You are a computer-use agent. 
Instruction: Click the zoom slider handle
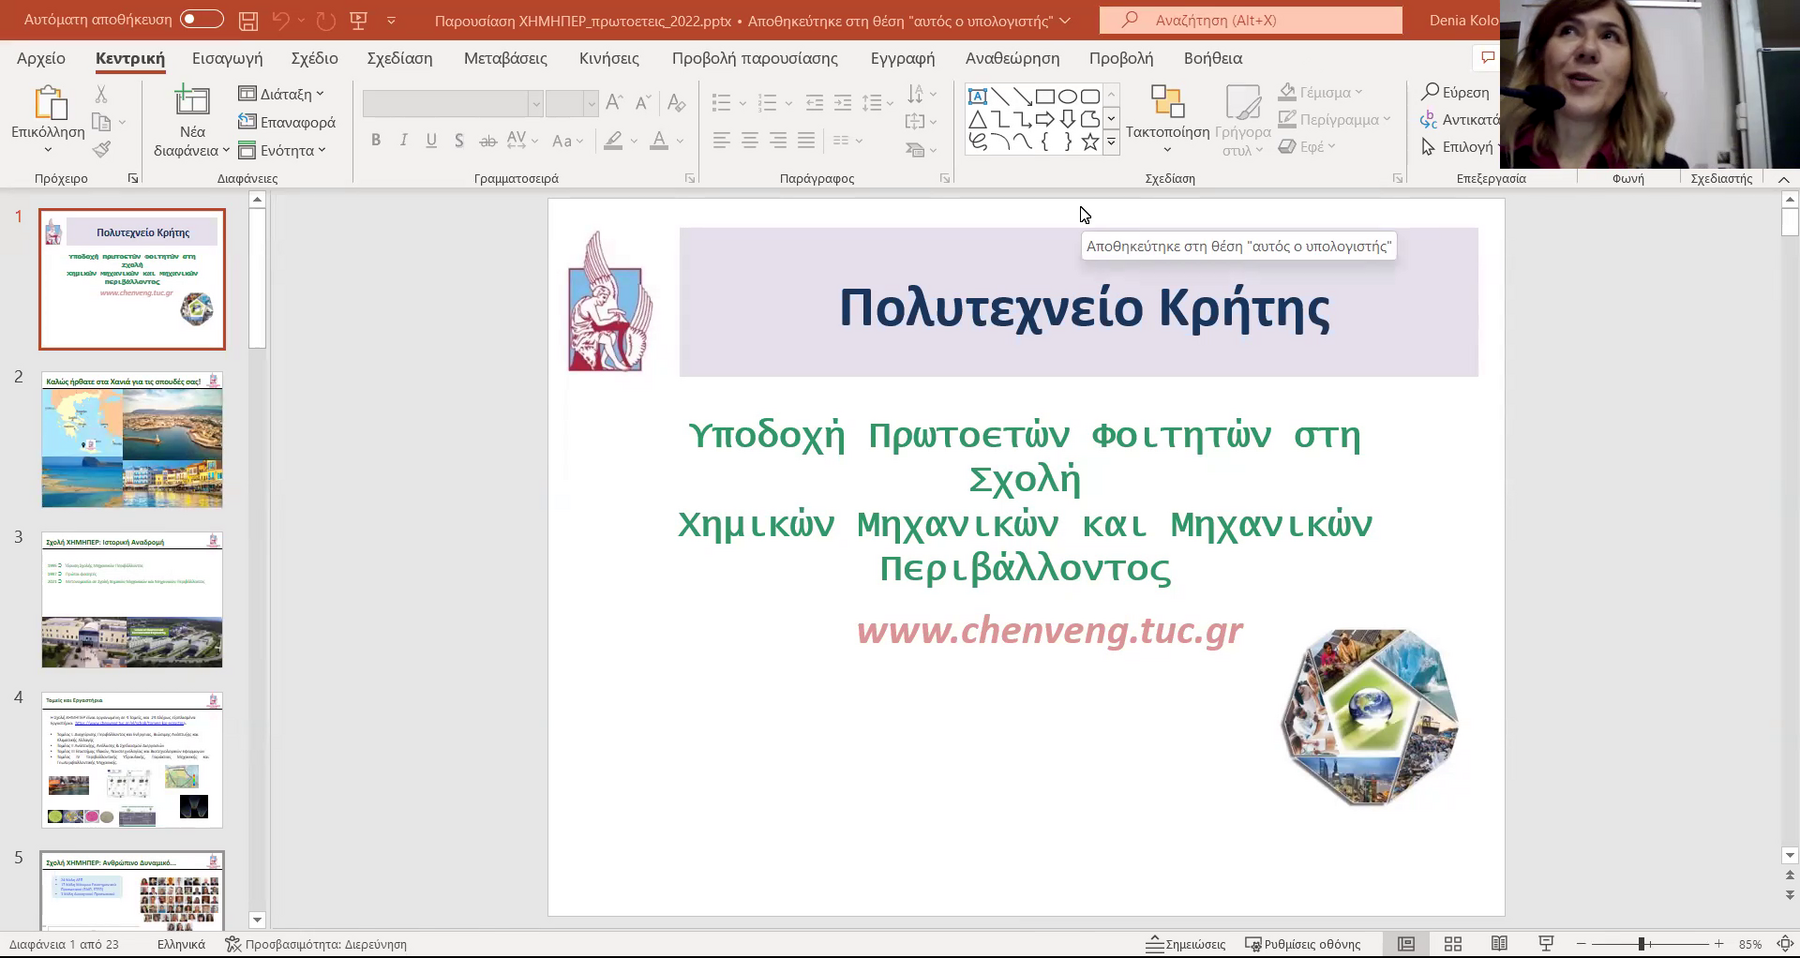coord(1641,944)
